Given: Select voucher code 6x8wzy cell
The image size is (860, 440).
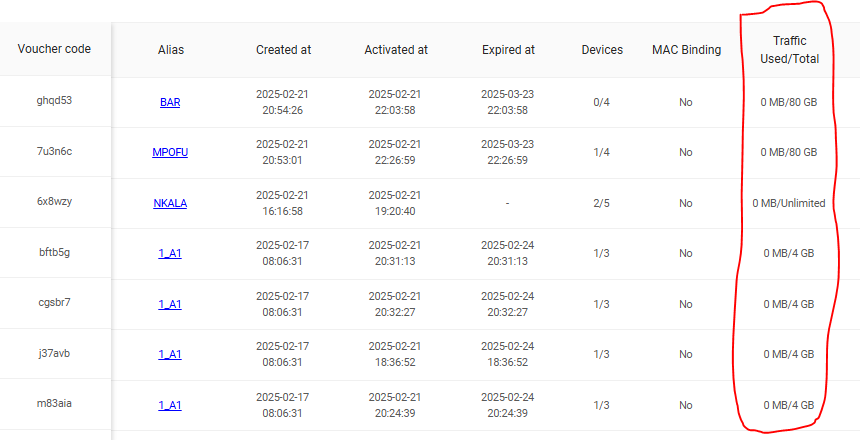Looking at the screenshot, I should (54, 201).
